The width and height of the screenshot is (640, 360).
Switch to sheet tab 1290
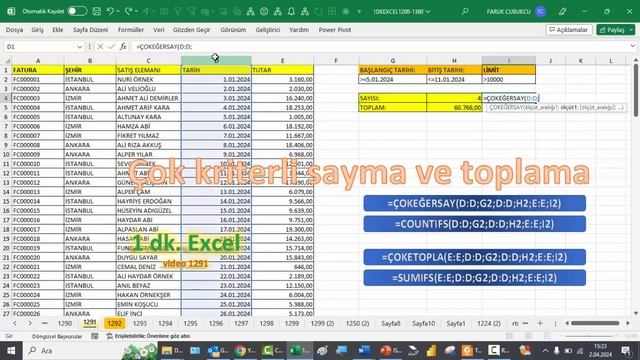click(64, 323)
